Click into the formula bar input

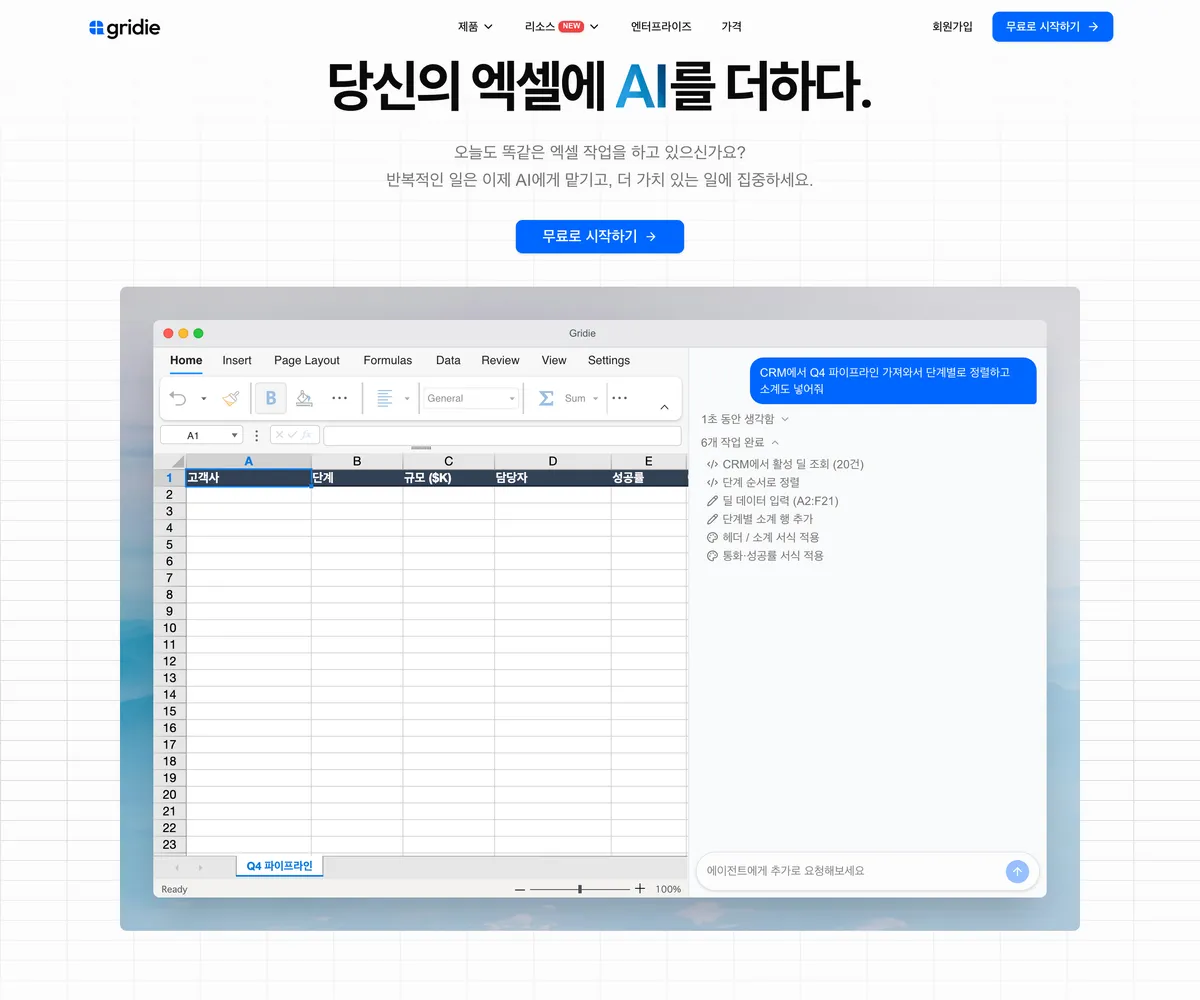pyautogui.click(x=502, y=435)
